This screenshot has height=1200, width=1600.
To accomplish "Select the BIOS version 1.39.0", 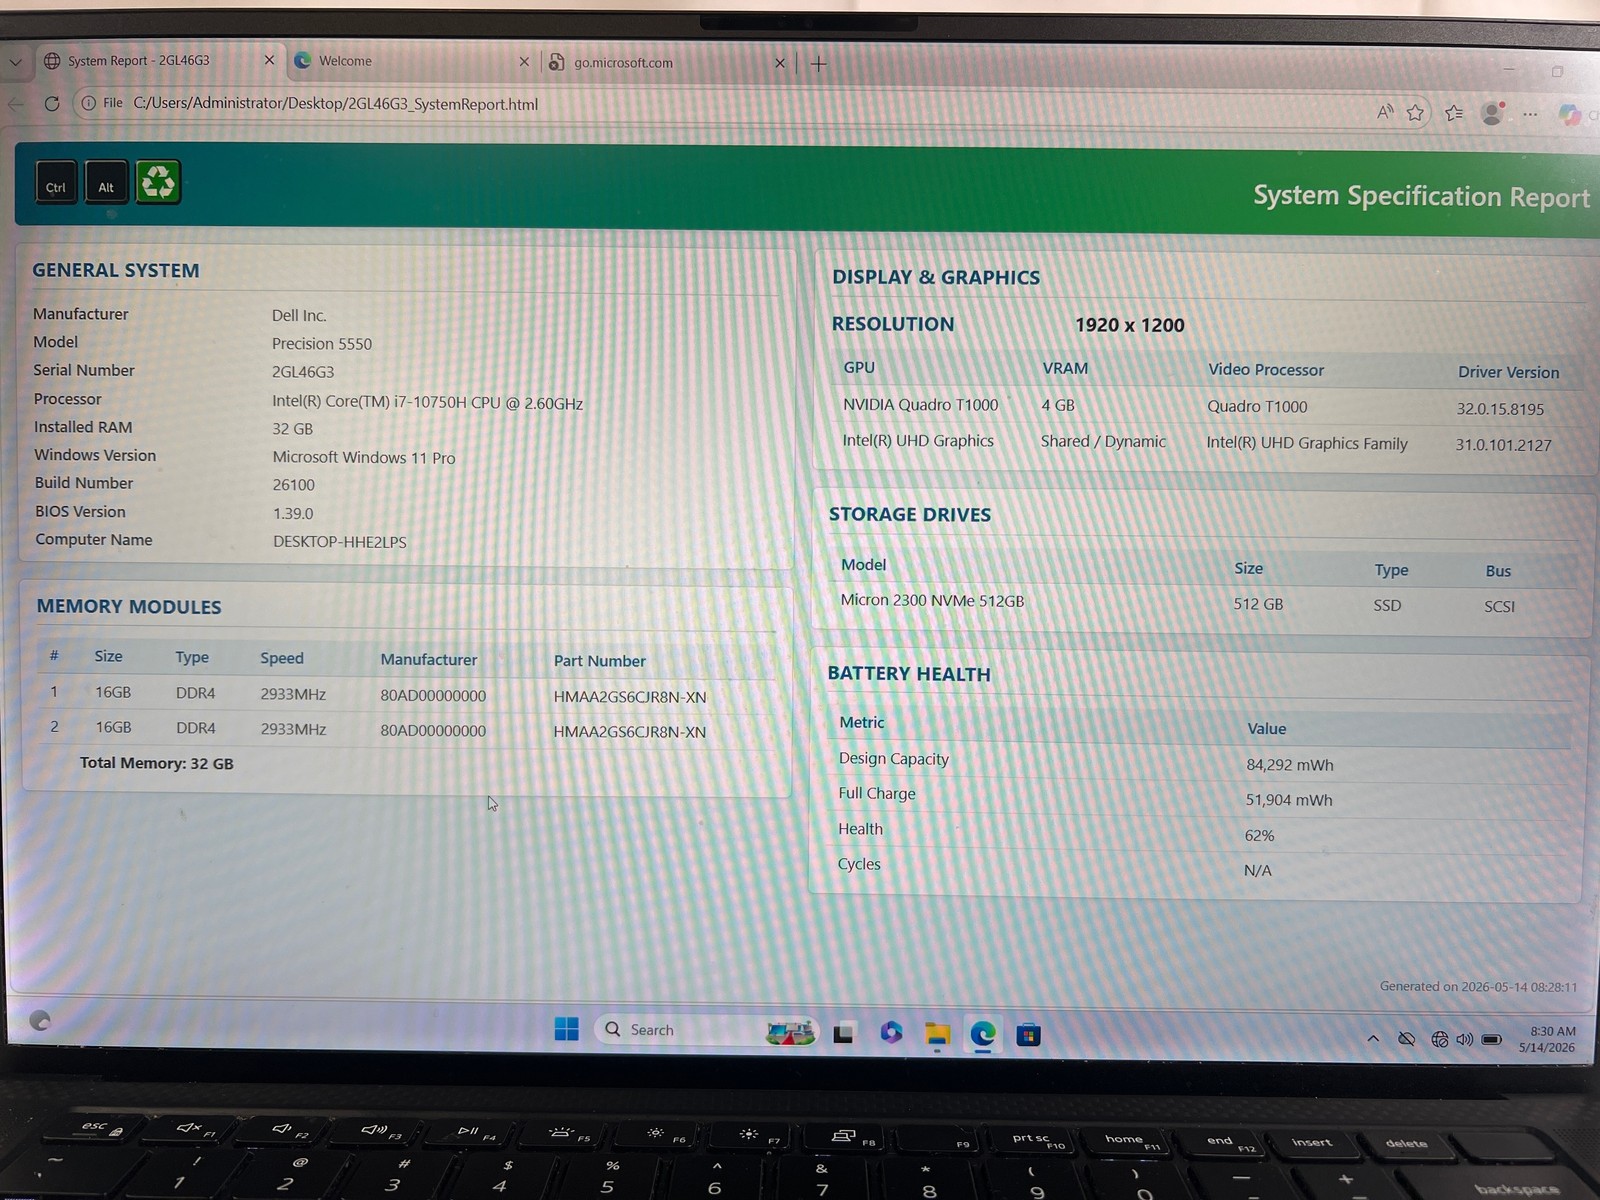I will click(x=293, y=513).
